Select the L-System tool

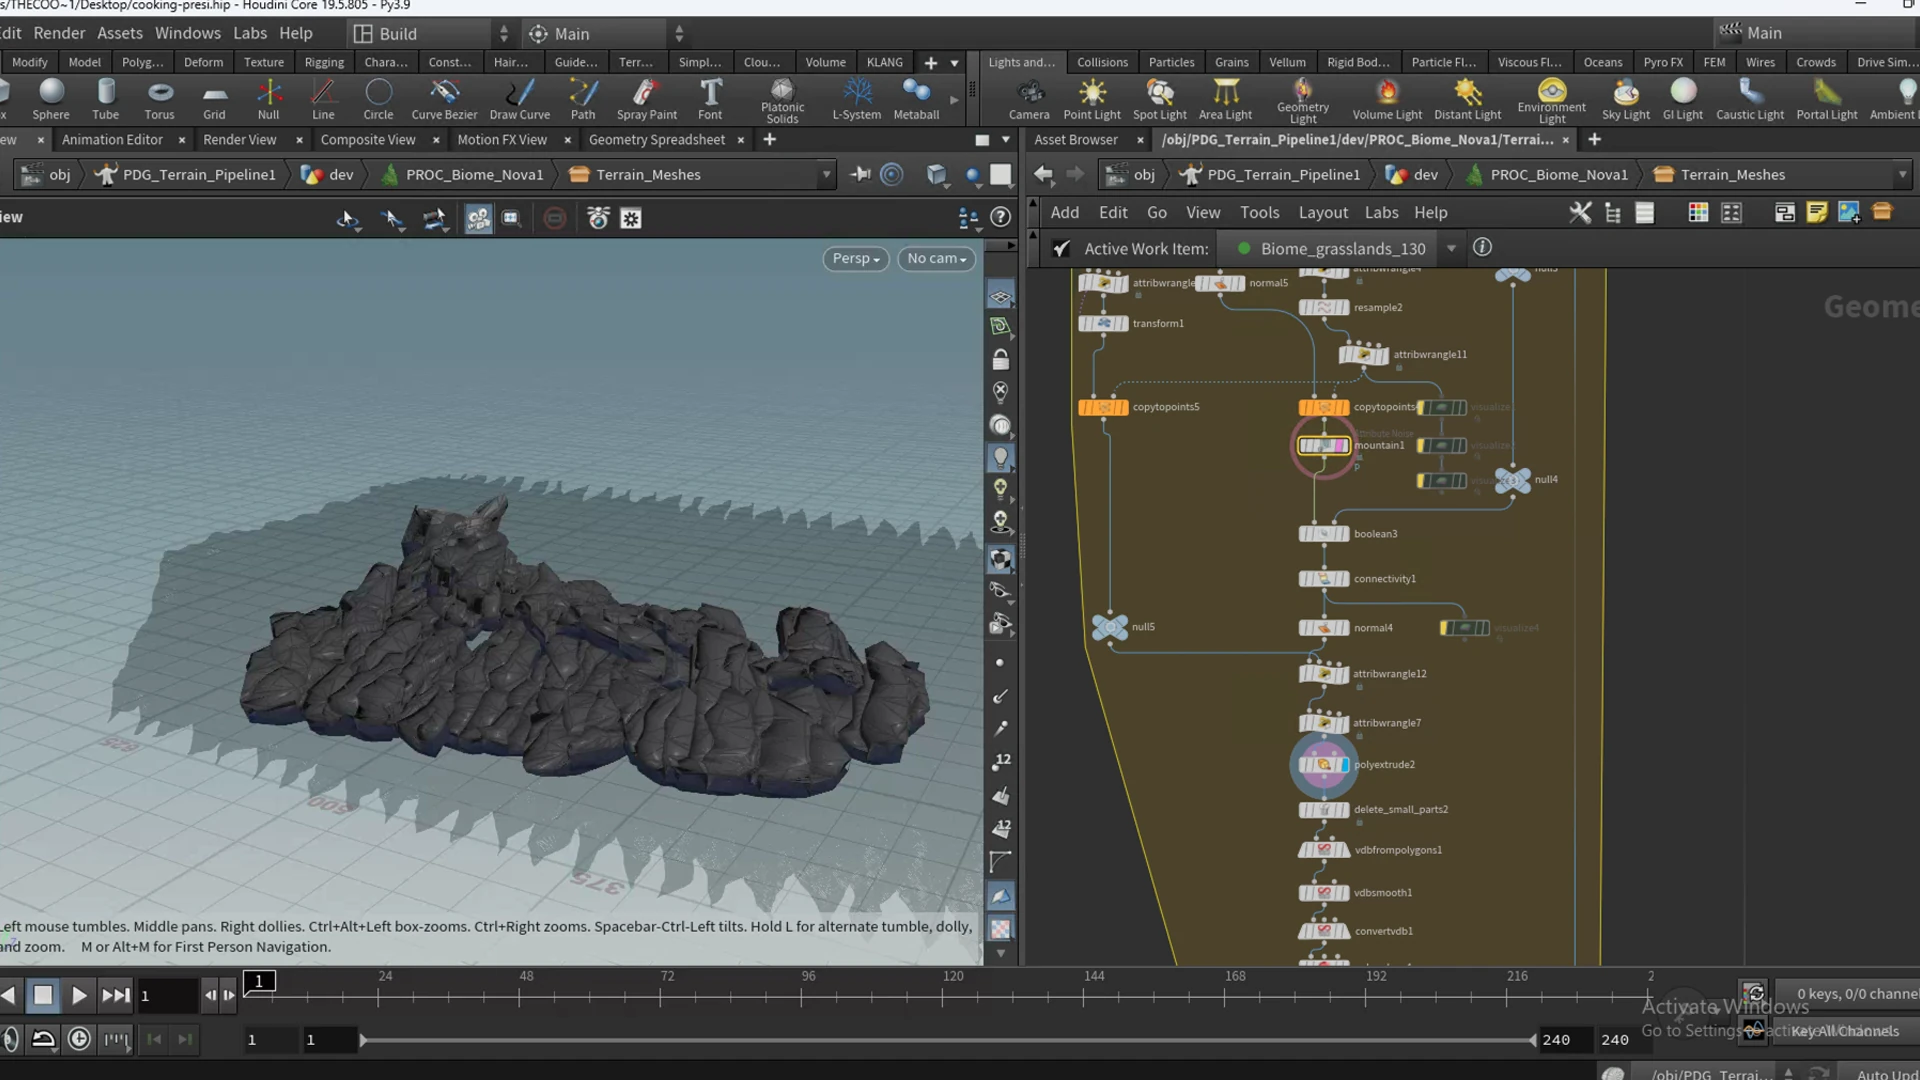[856, 100]
